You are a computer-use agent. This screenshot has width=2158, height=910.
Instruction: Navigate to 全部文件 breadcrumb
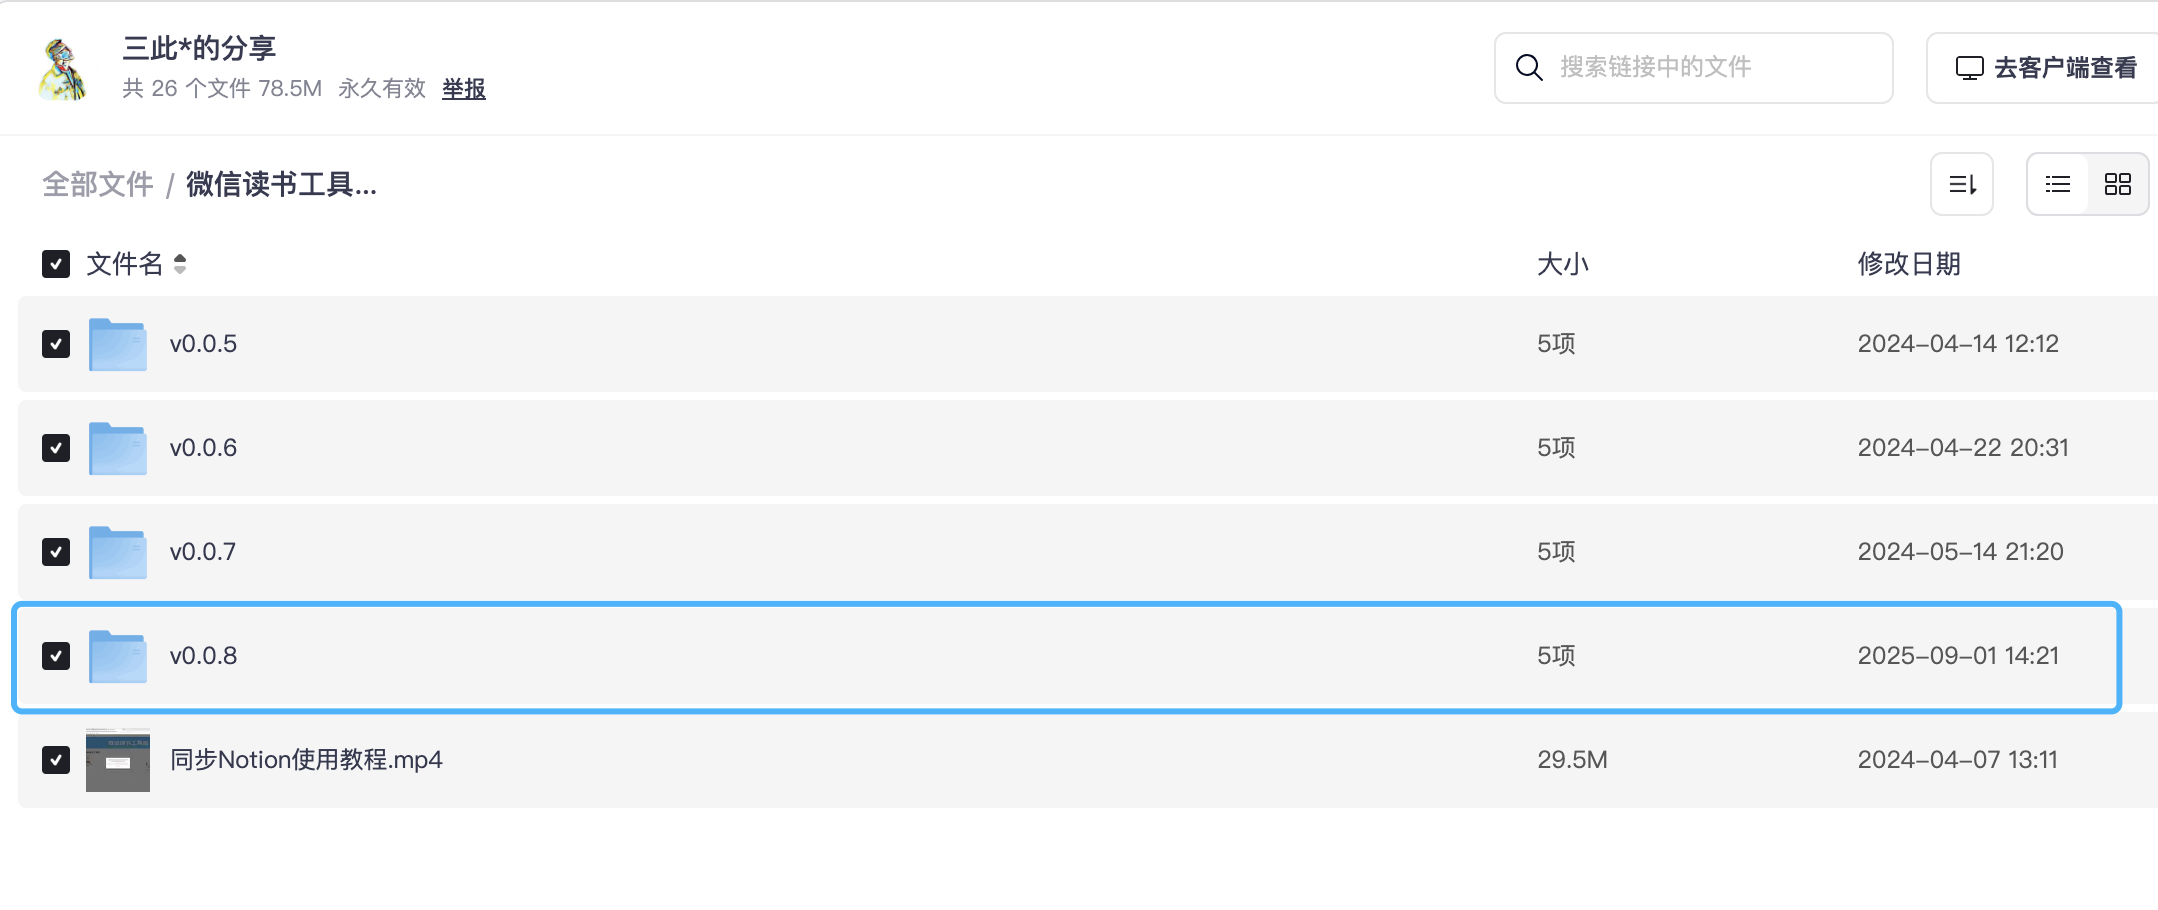point(98,184)
